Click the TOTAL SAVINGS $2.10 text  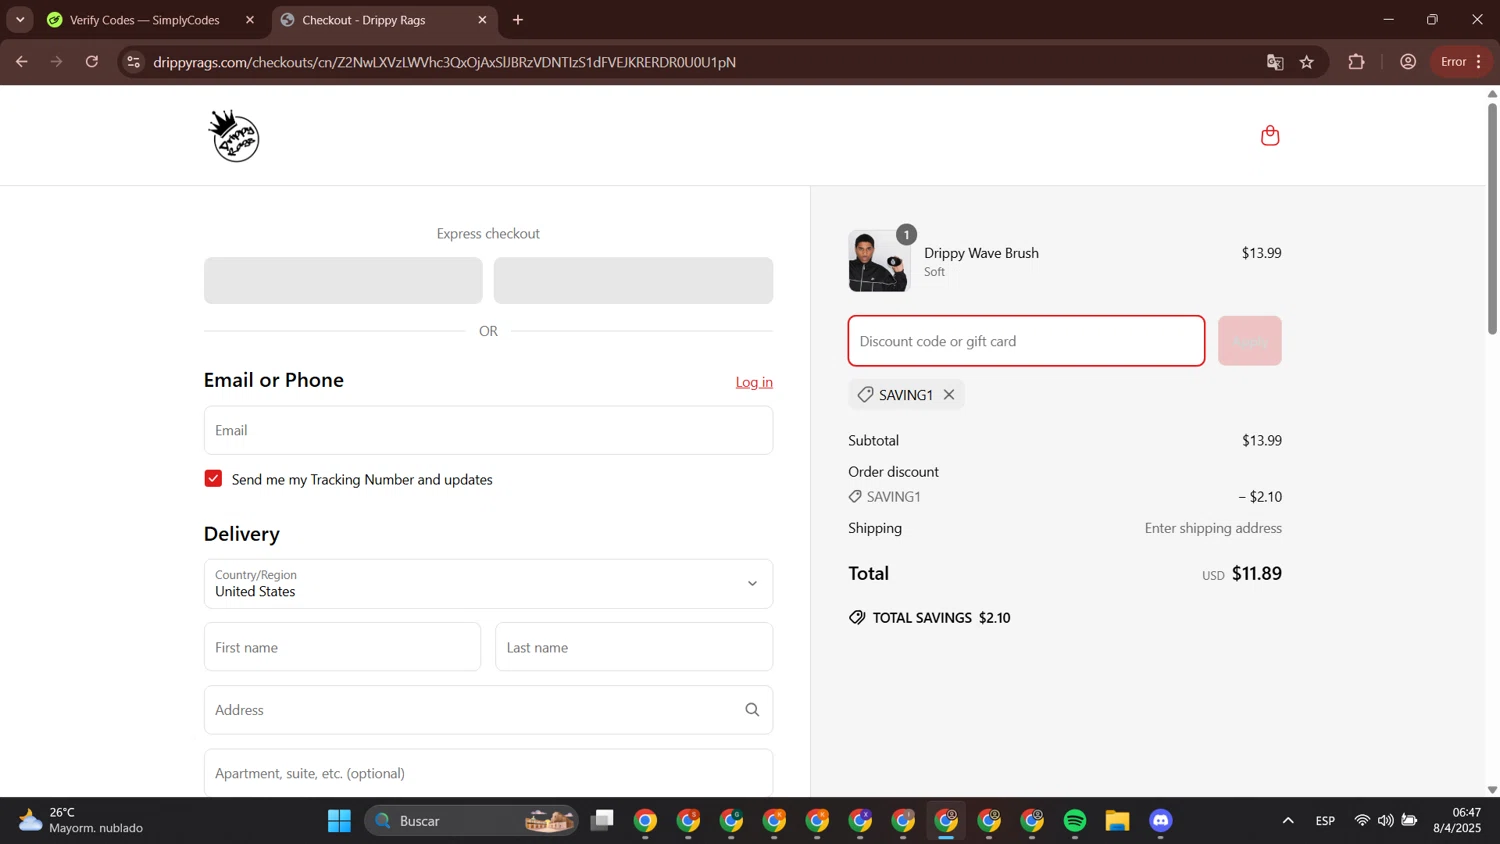pos(941,618)
